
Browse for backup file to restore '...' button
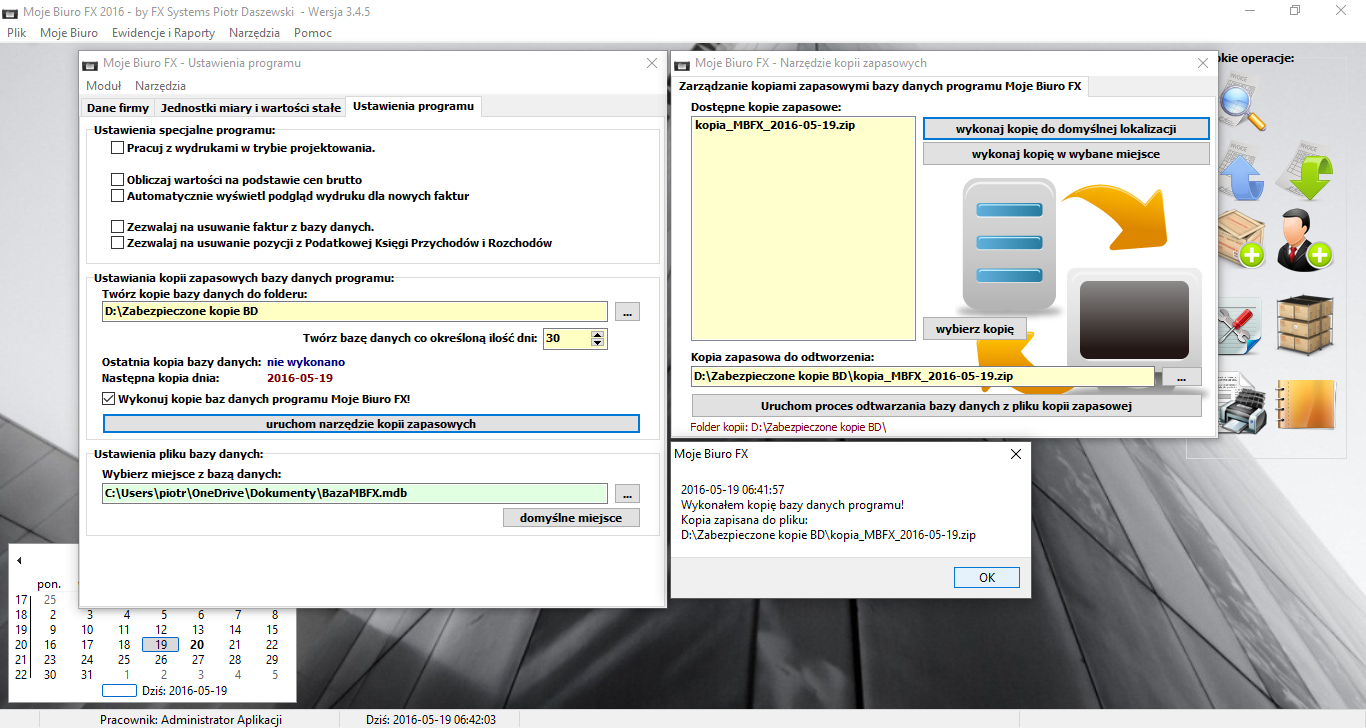pyautogui.click(x=1182, y=377)
